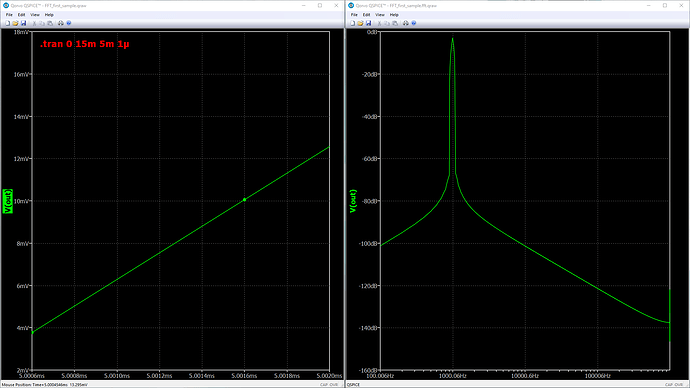Open the help icon in left toolbar
The height and width of the screenshot is (388, 690).
69,23
